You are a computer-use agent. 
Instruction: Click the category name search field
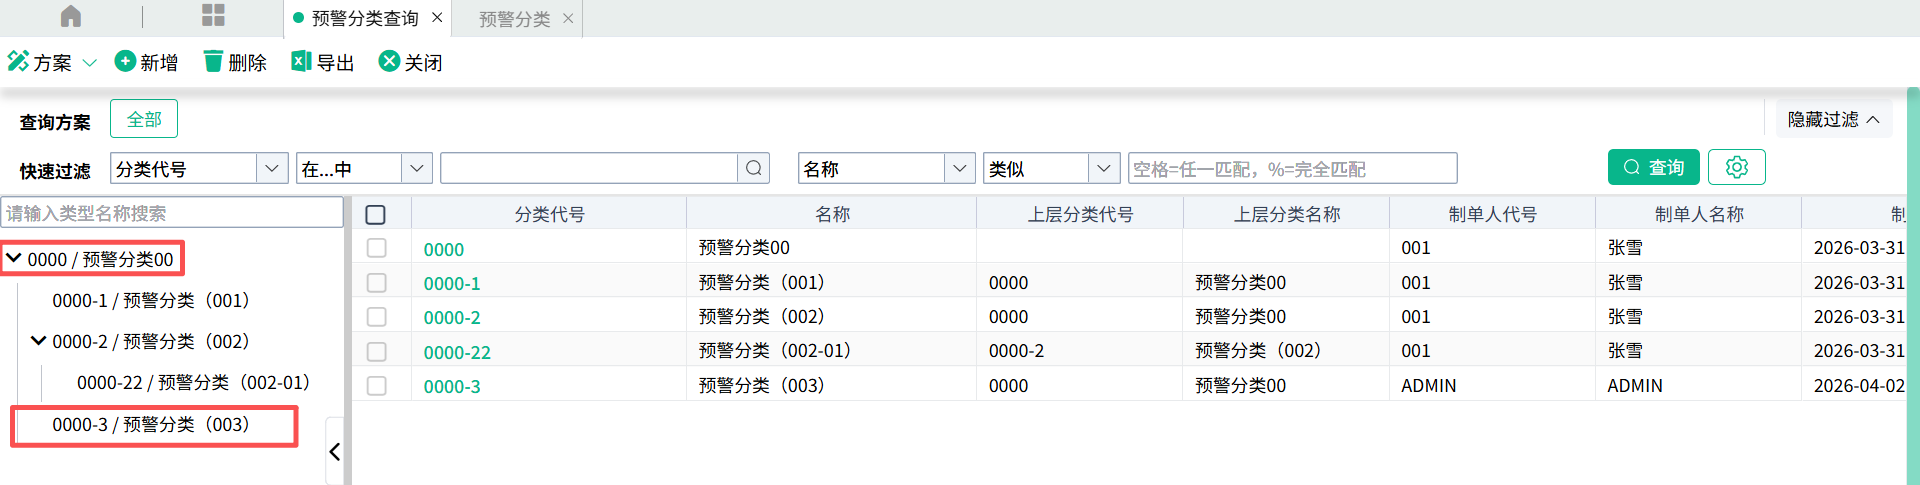pyautogui.click(x=172, y=213)
